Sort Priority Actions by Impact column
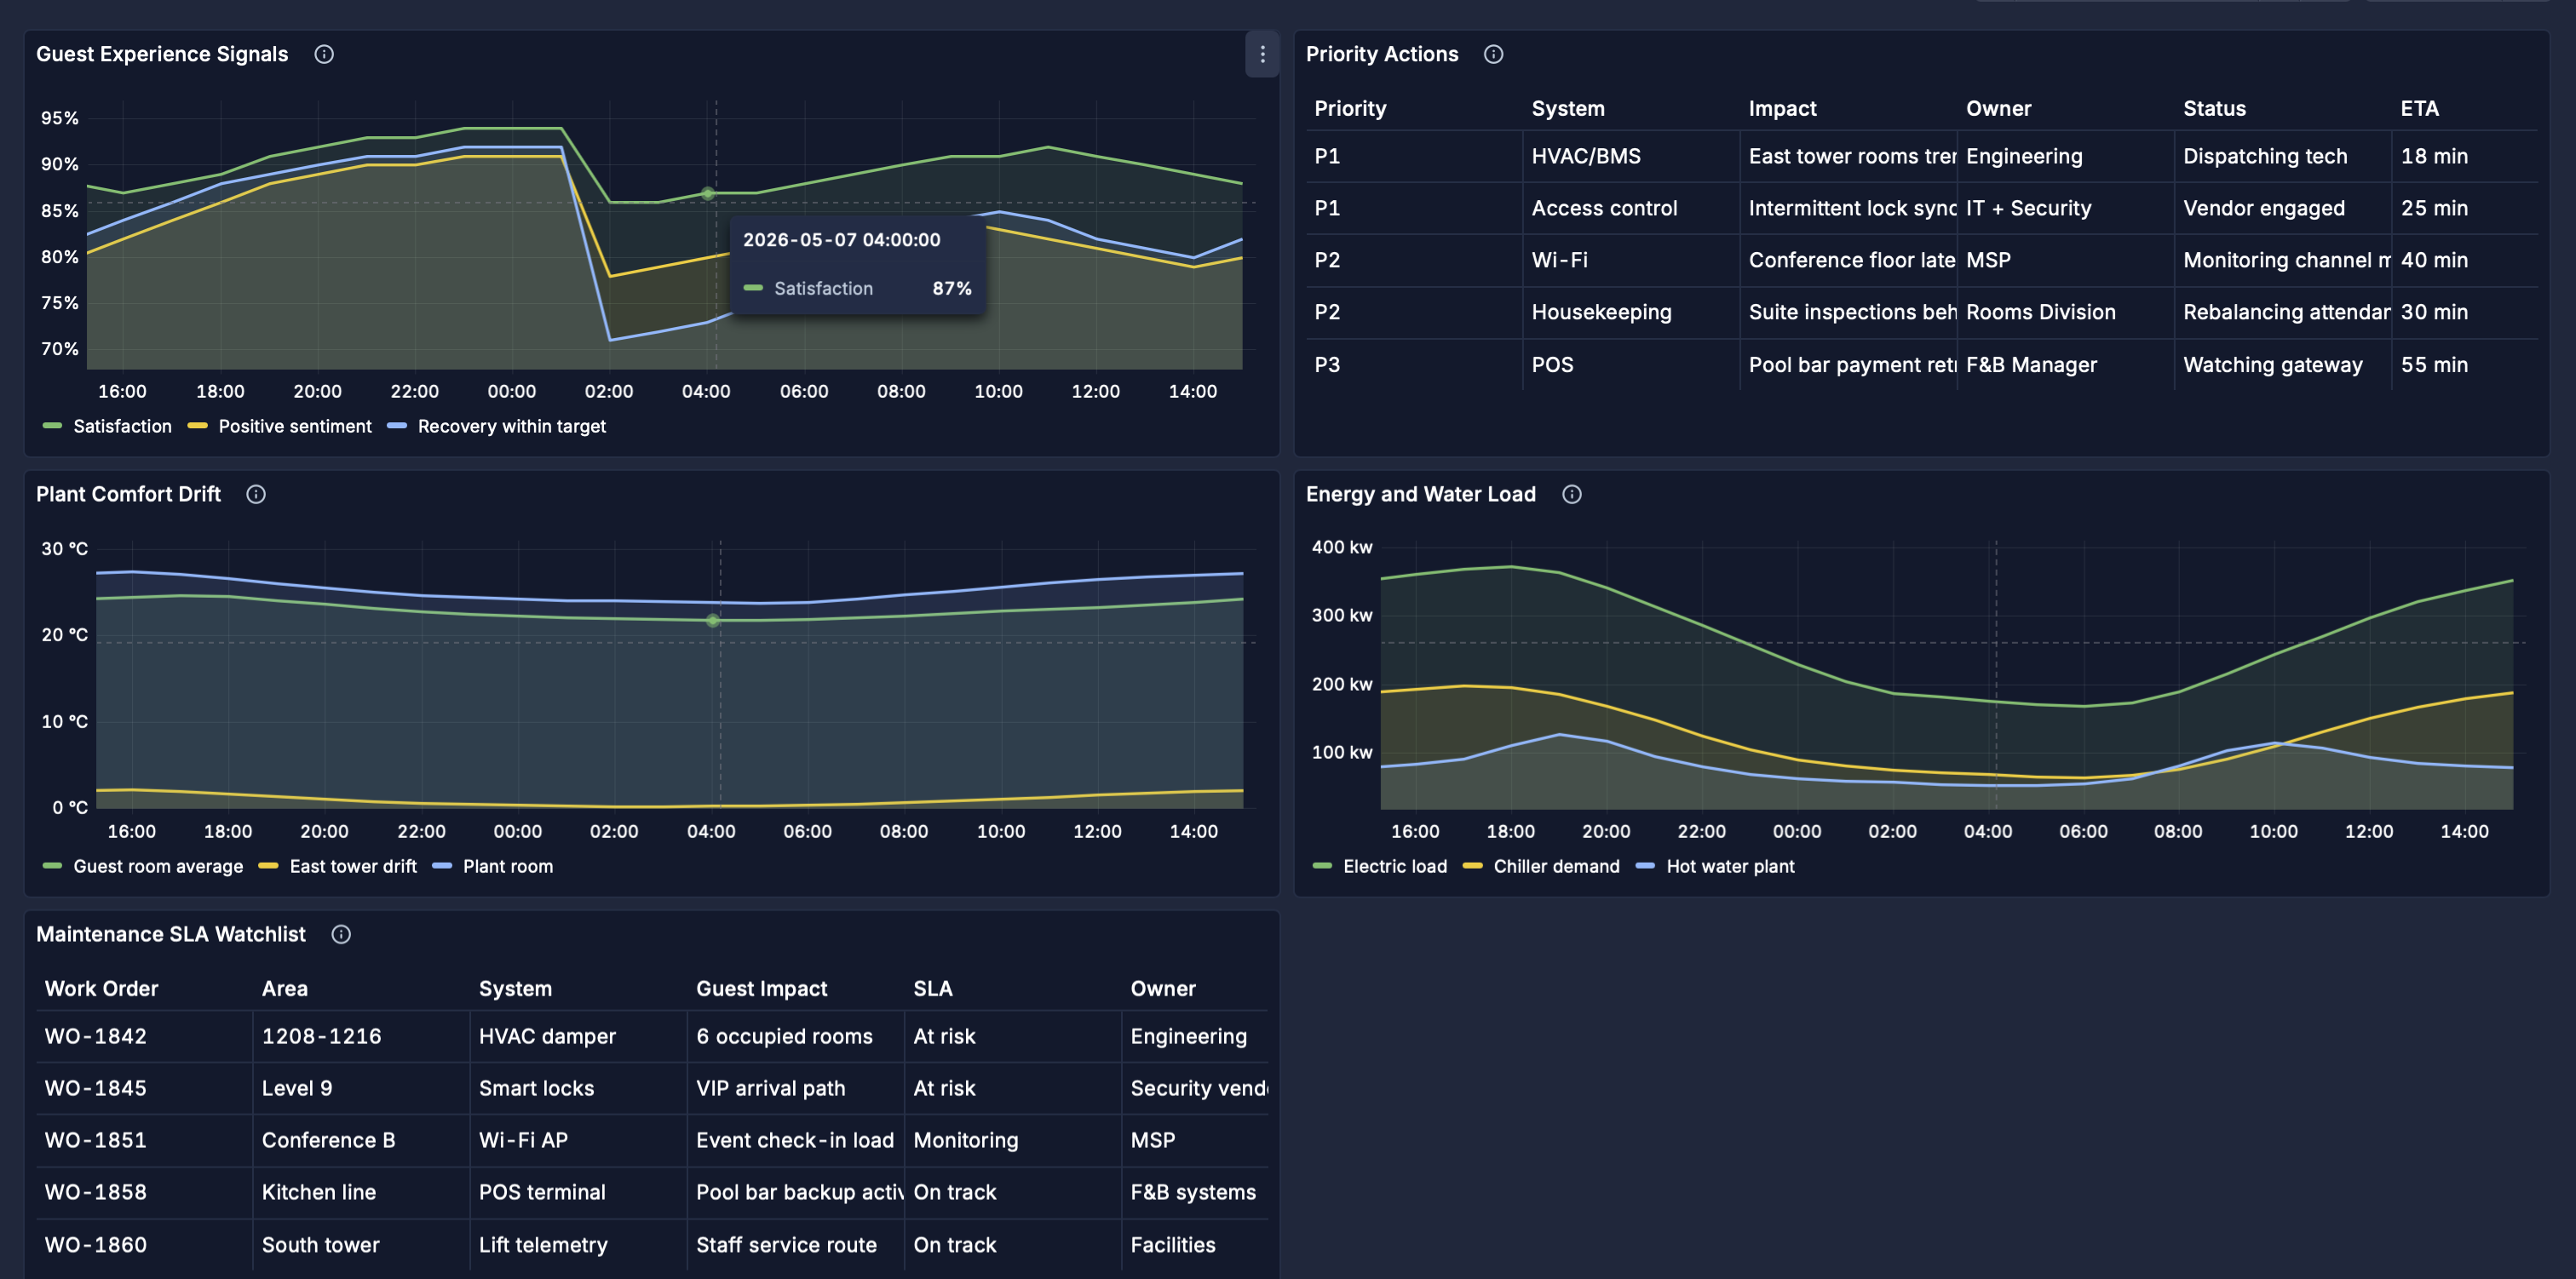Screen dimensions: 2576x1279 point(1782,108)
